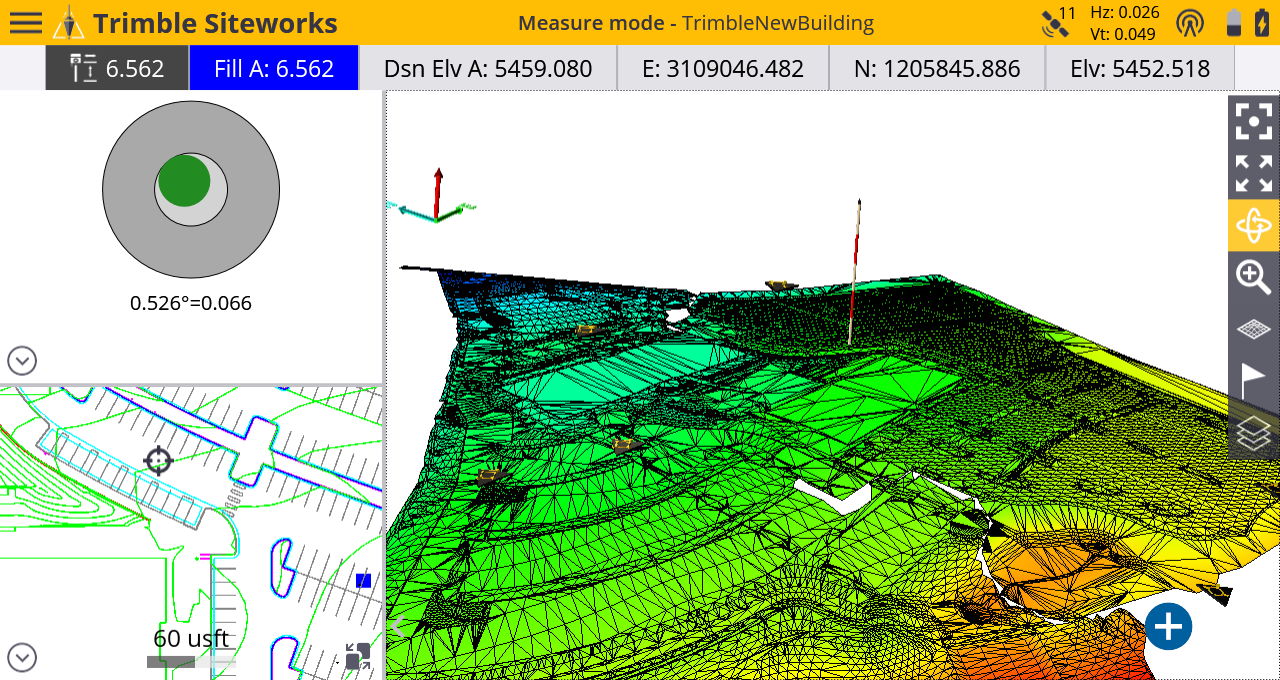
Task: Collapse the plan map panel chevron
Action: [x=22, y=657]
